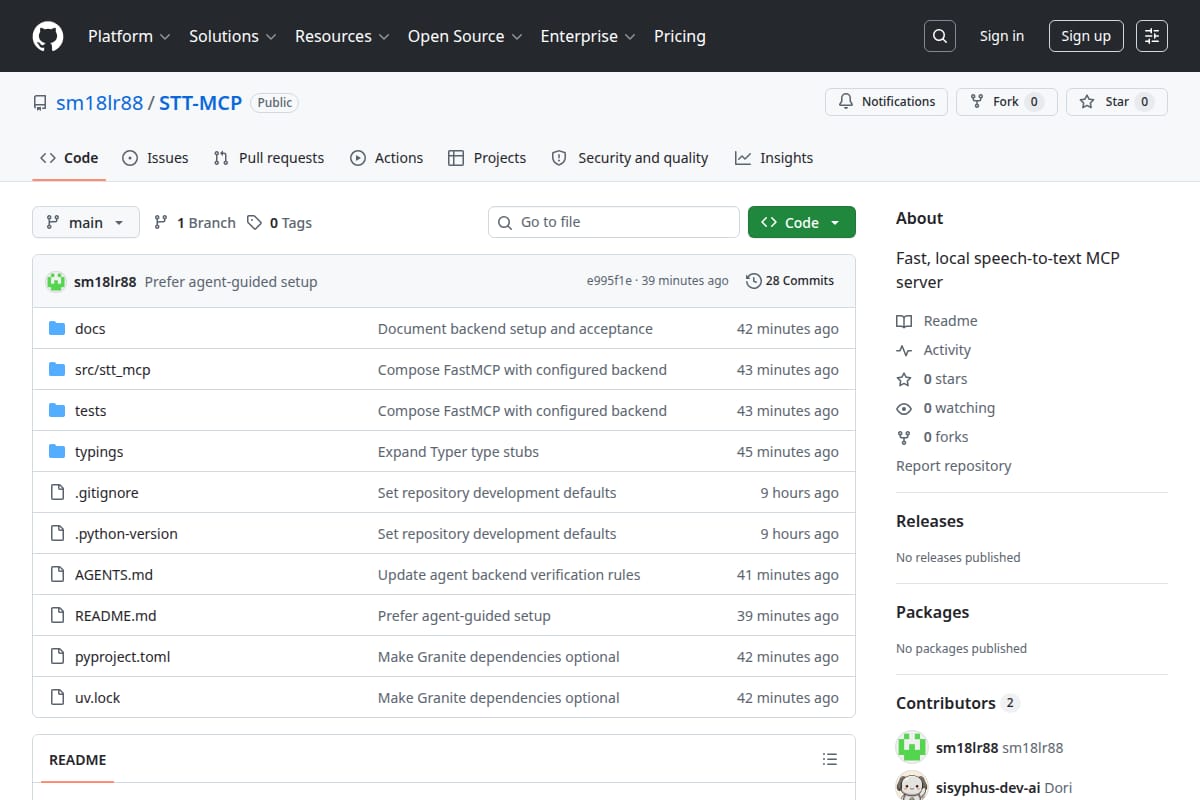This screenshot has width=1200, height=800.
Task: Open the GitHub logo homepage
Action: click(48, 36)
